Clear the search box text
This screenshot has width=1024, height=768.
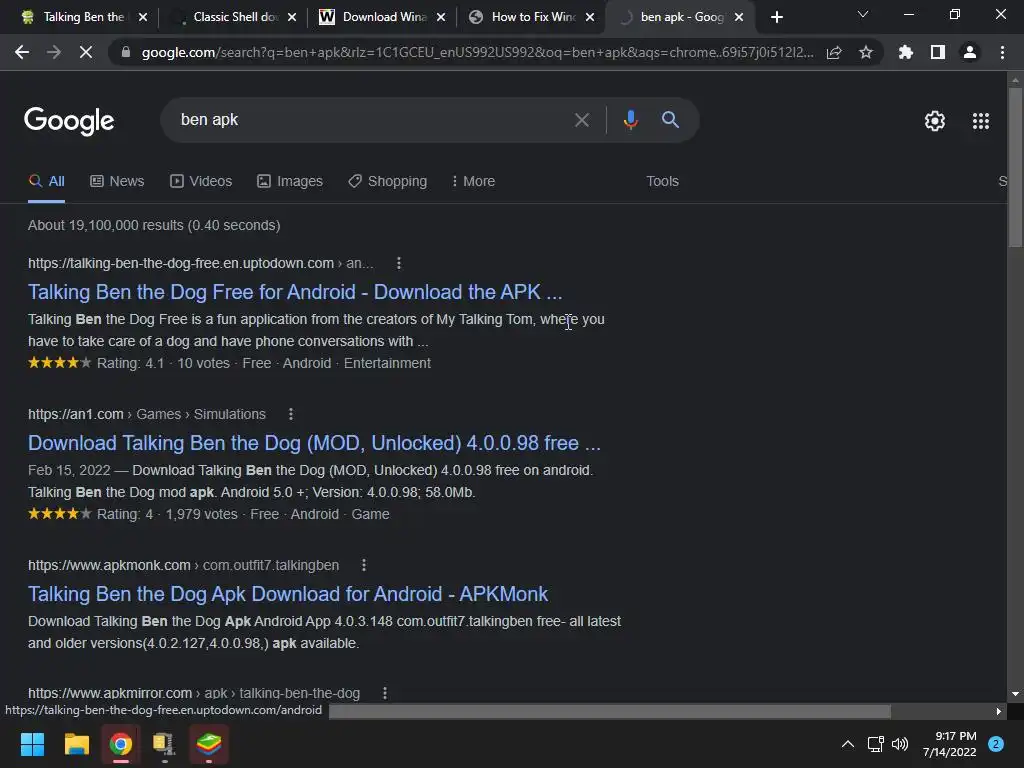[581, 120]
